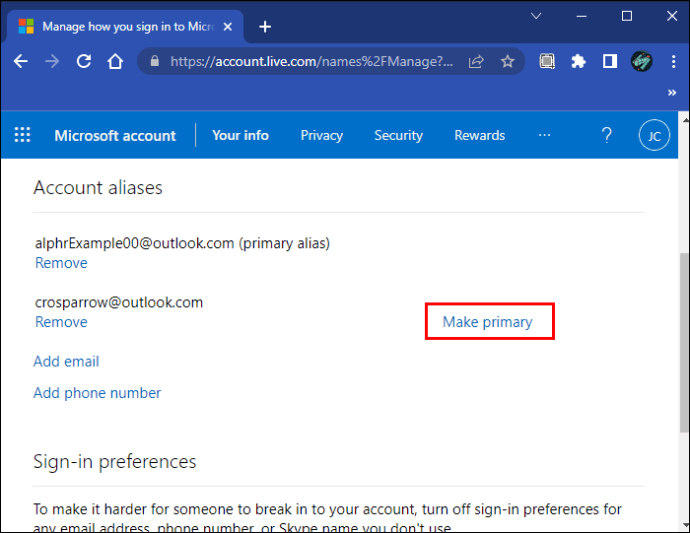Click the Help question mark icon
The height and width of the screenshot is (533, 690).
(606, 135)
